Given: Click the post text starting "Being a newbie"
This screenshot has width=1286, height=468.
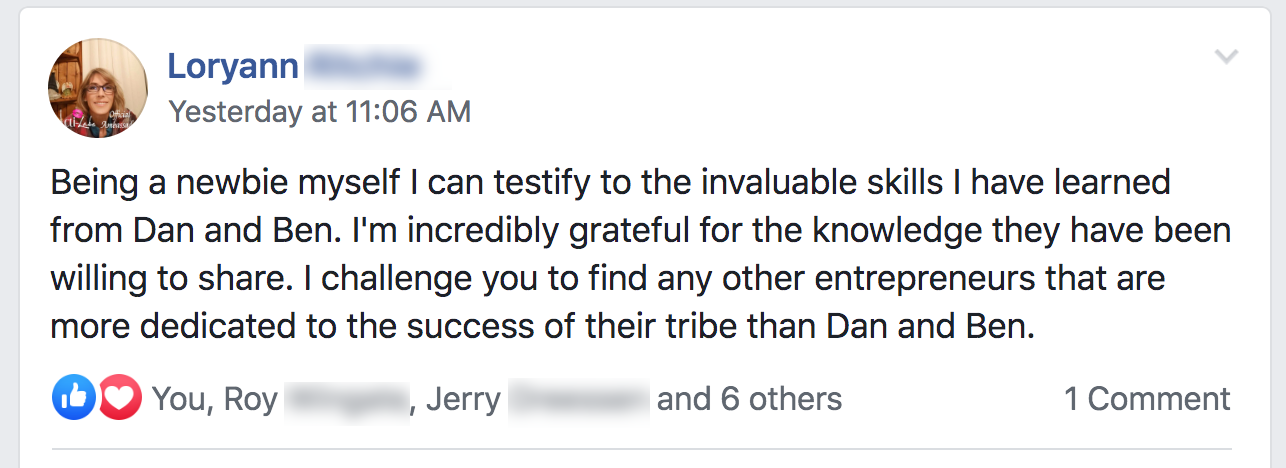Looking at the screenshot, I should click(x=142, y=183).
